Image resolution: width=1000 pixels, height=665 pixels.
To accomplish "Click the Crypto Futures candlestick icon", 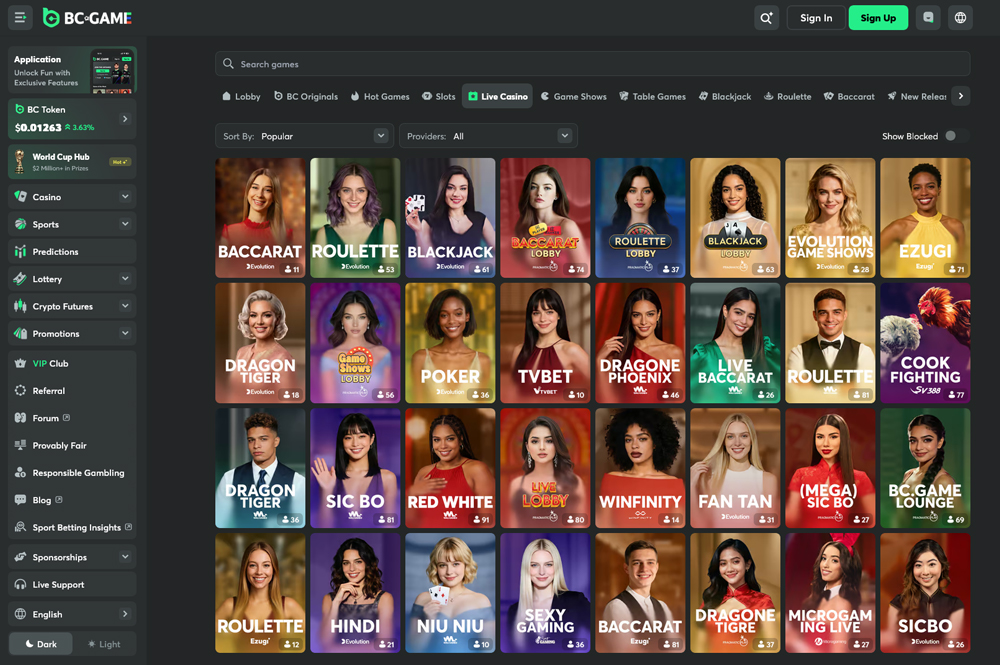I will point(20,306).
